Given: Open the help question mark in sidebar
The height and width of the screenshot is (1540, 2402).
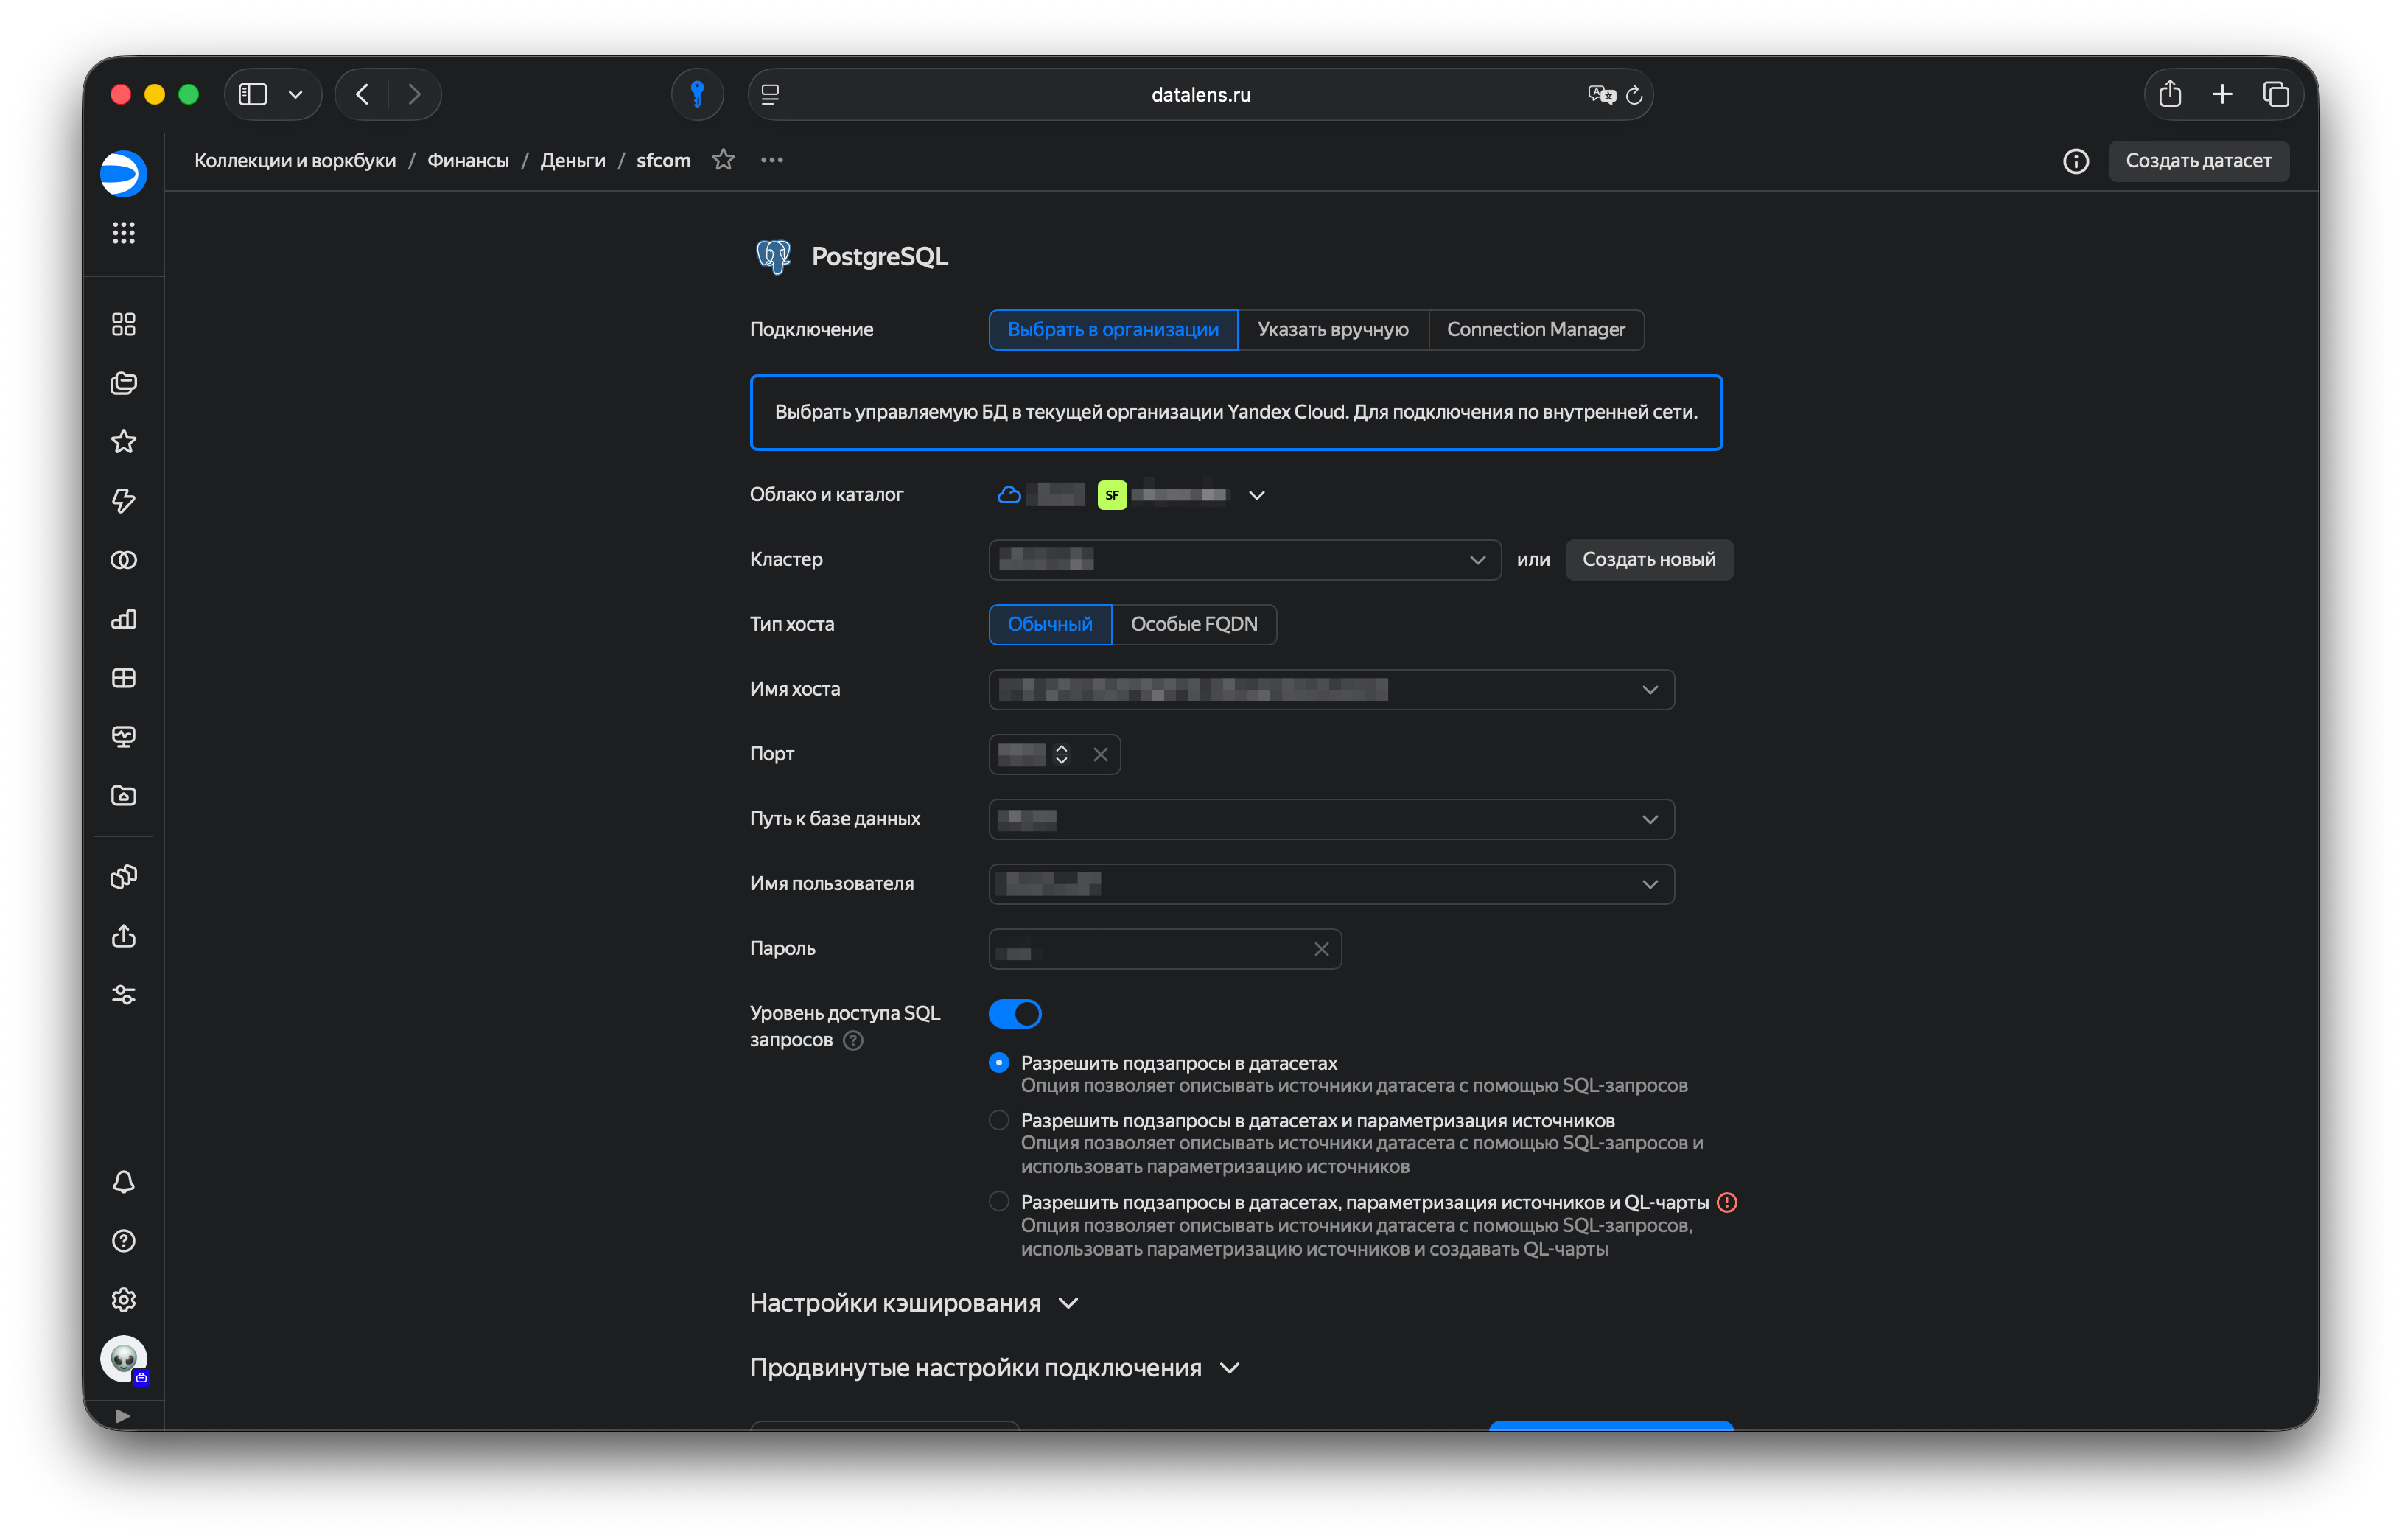Looking at the screenshot, I should point(123,1241).
